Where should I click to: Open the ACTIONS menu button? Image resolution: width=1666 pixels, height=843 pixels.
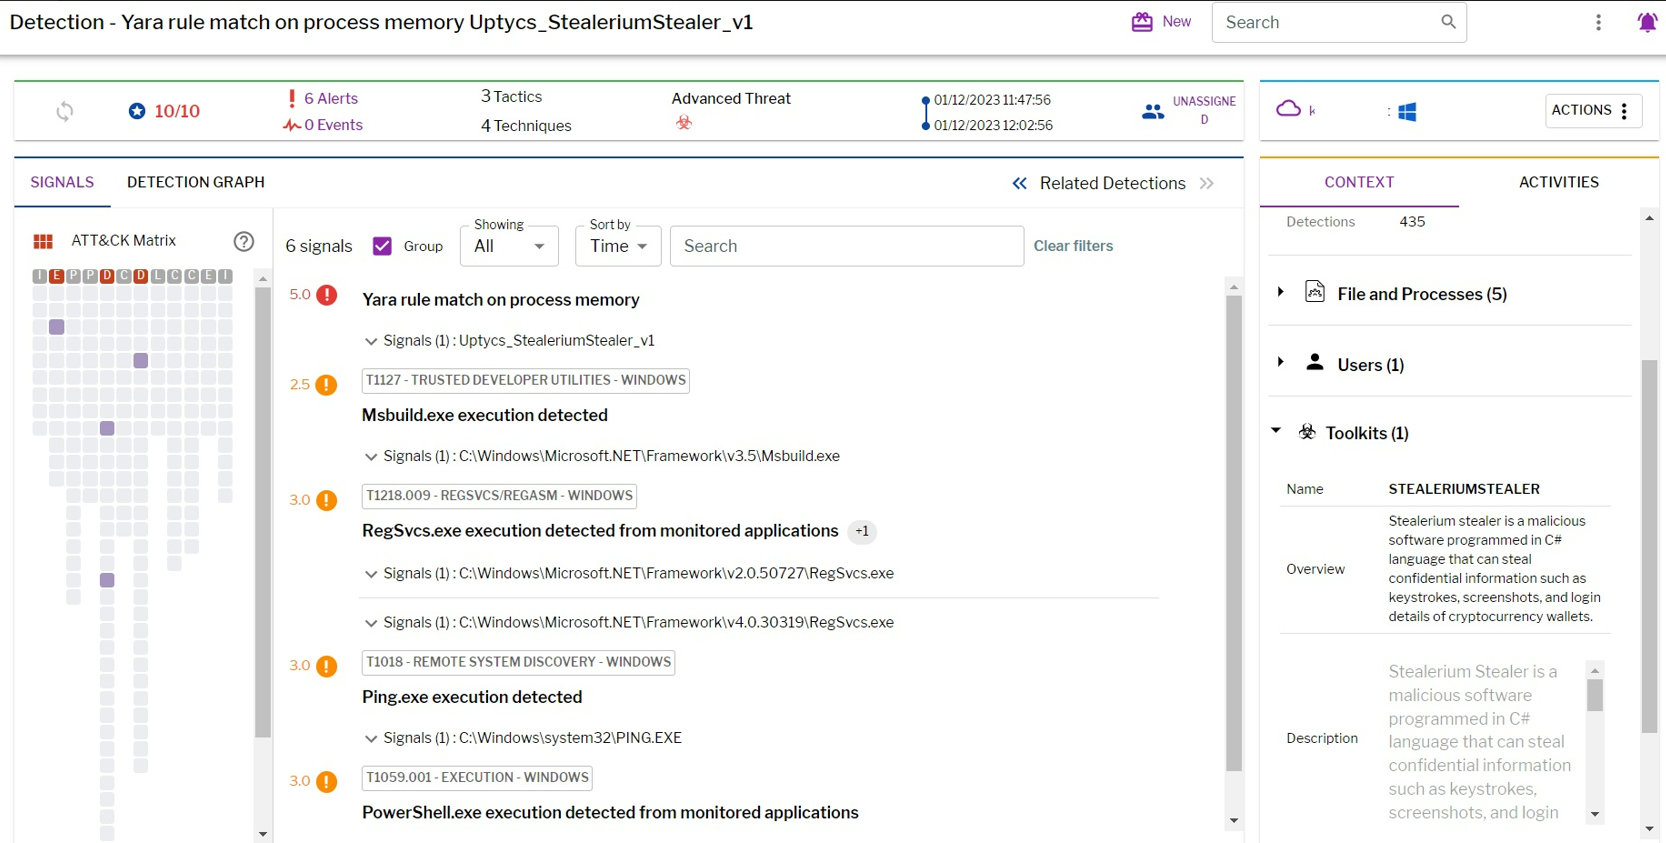click(x=1593, y=111)
